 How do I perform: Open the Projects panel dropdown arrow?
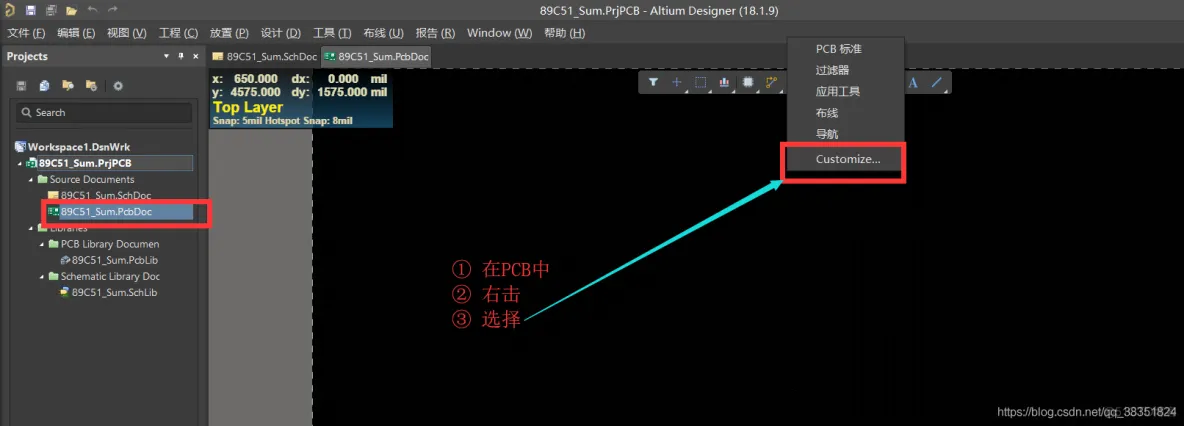pos(166,57)
